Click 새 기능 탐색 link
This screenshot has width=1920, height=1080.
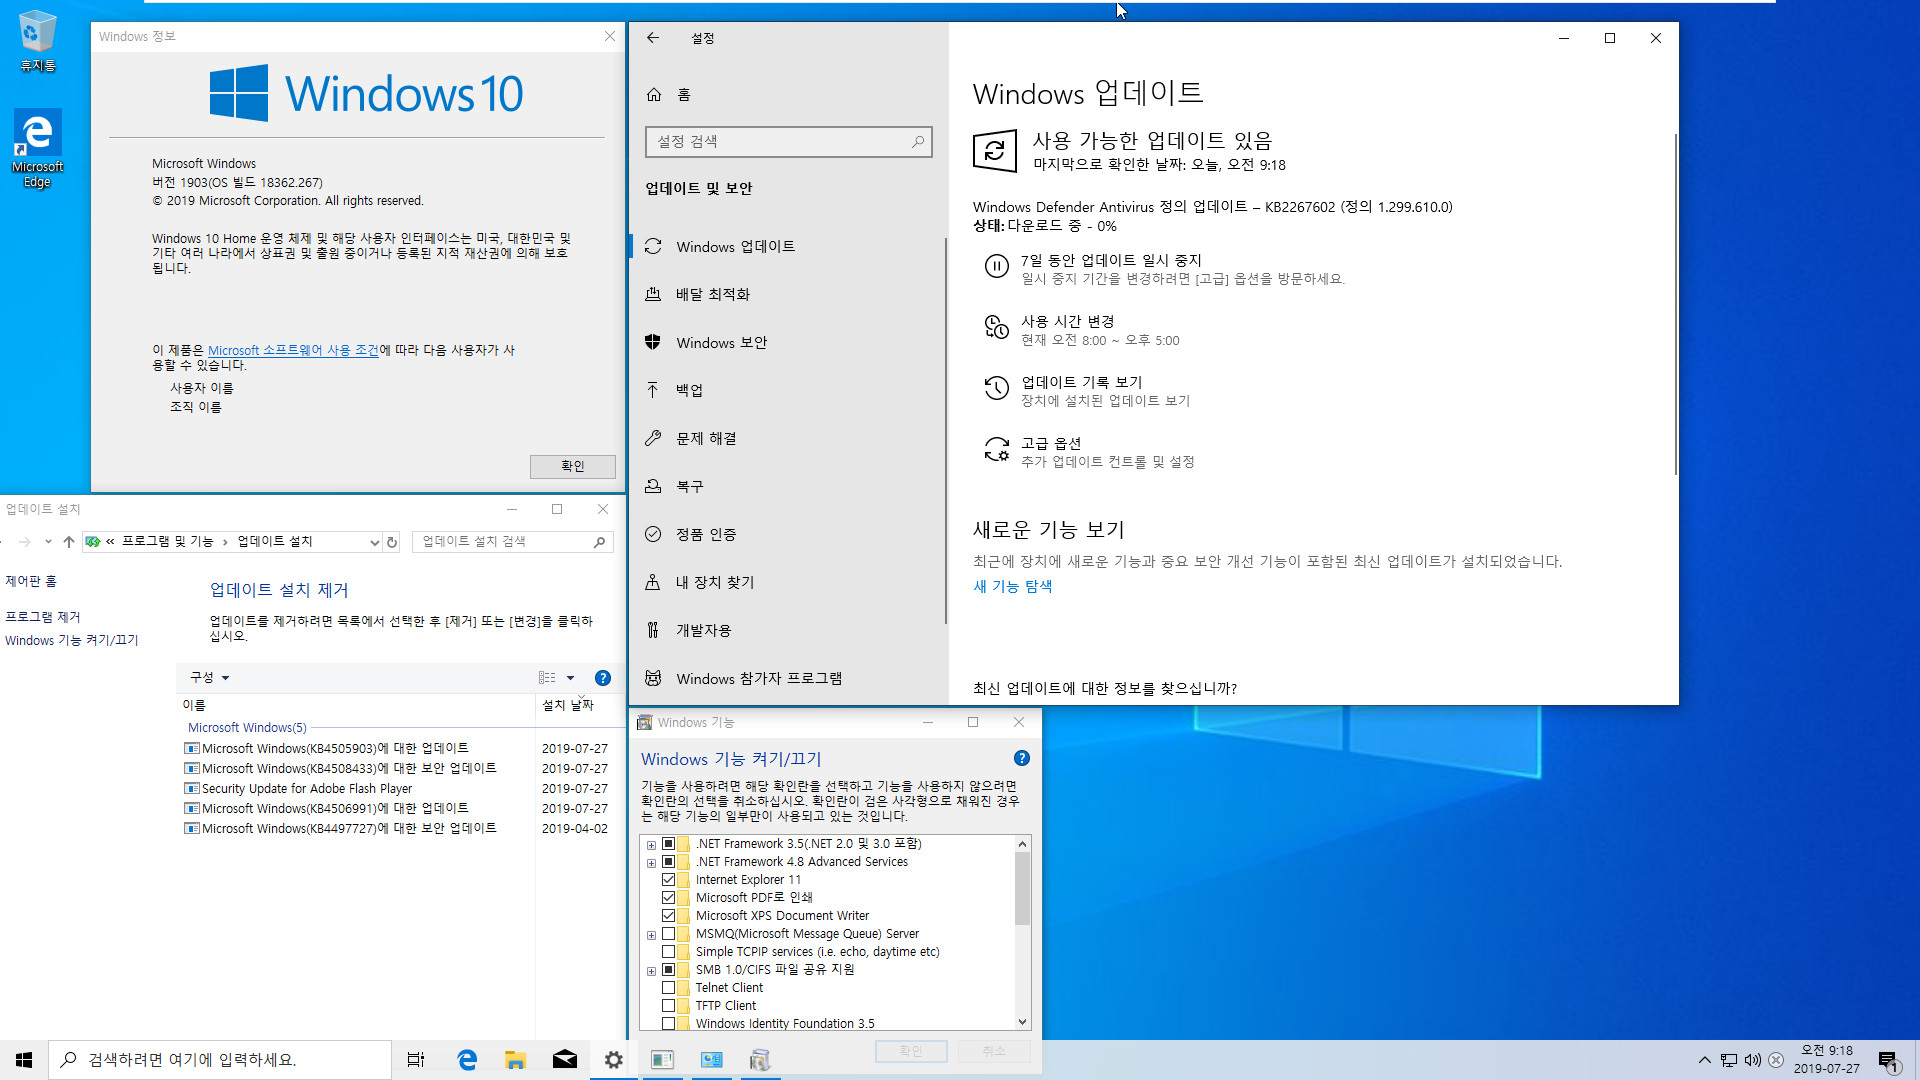click(x=1013, y=587)
